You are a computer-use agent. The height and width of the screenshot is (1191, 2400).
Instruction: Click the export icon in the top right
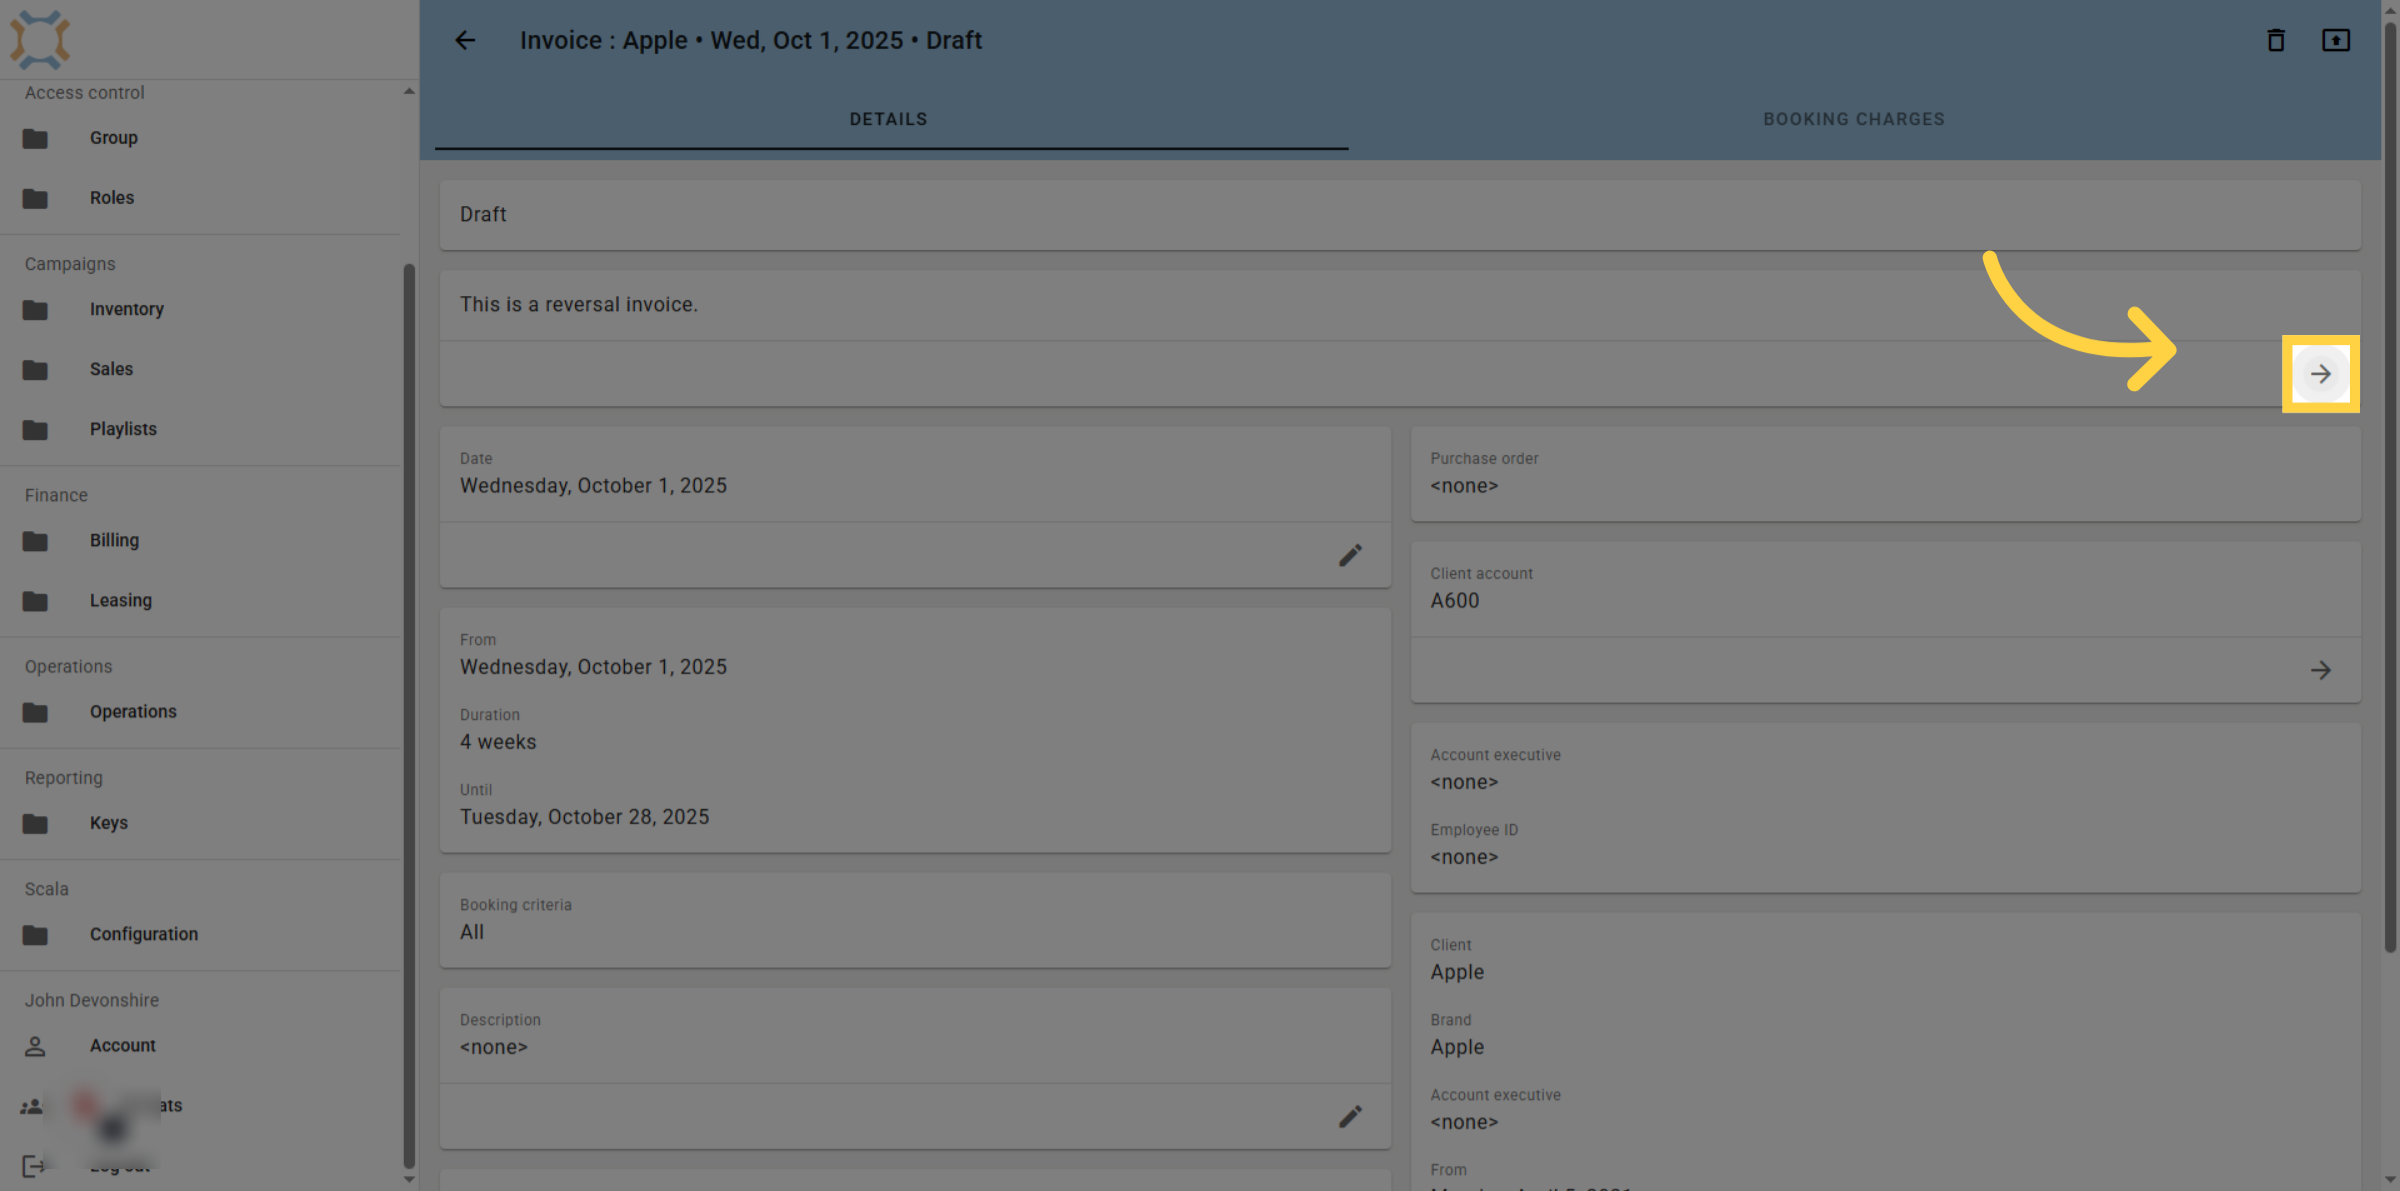coord(2335,40)
